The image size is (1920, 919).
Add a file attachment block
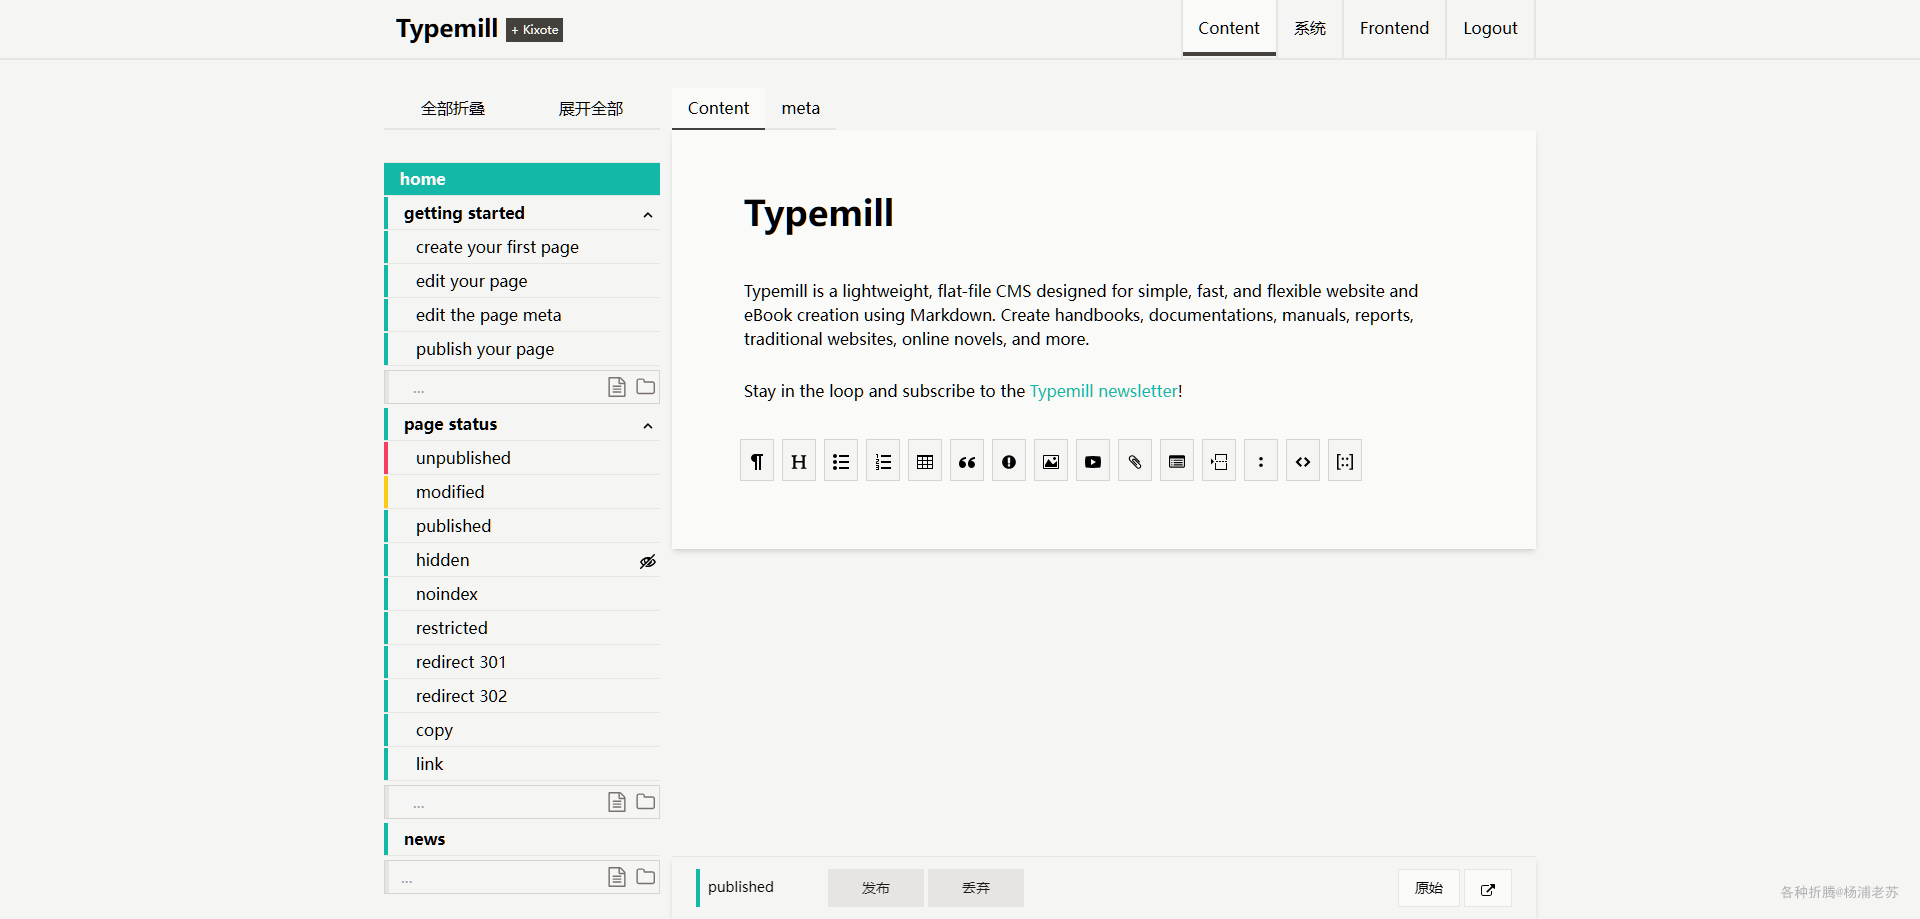coord(1135,461)
